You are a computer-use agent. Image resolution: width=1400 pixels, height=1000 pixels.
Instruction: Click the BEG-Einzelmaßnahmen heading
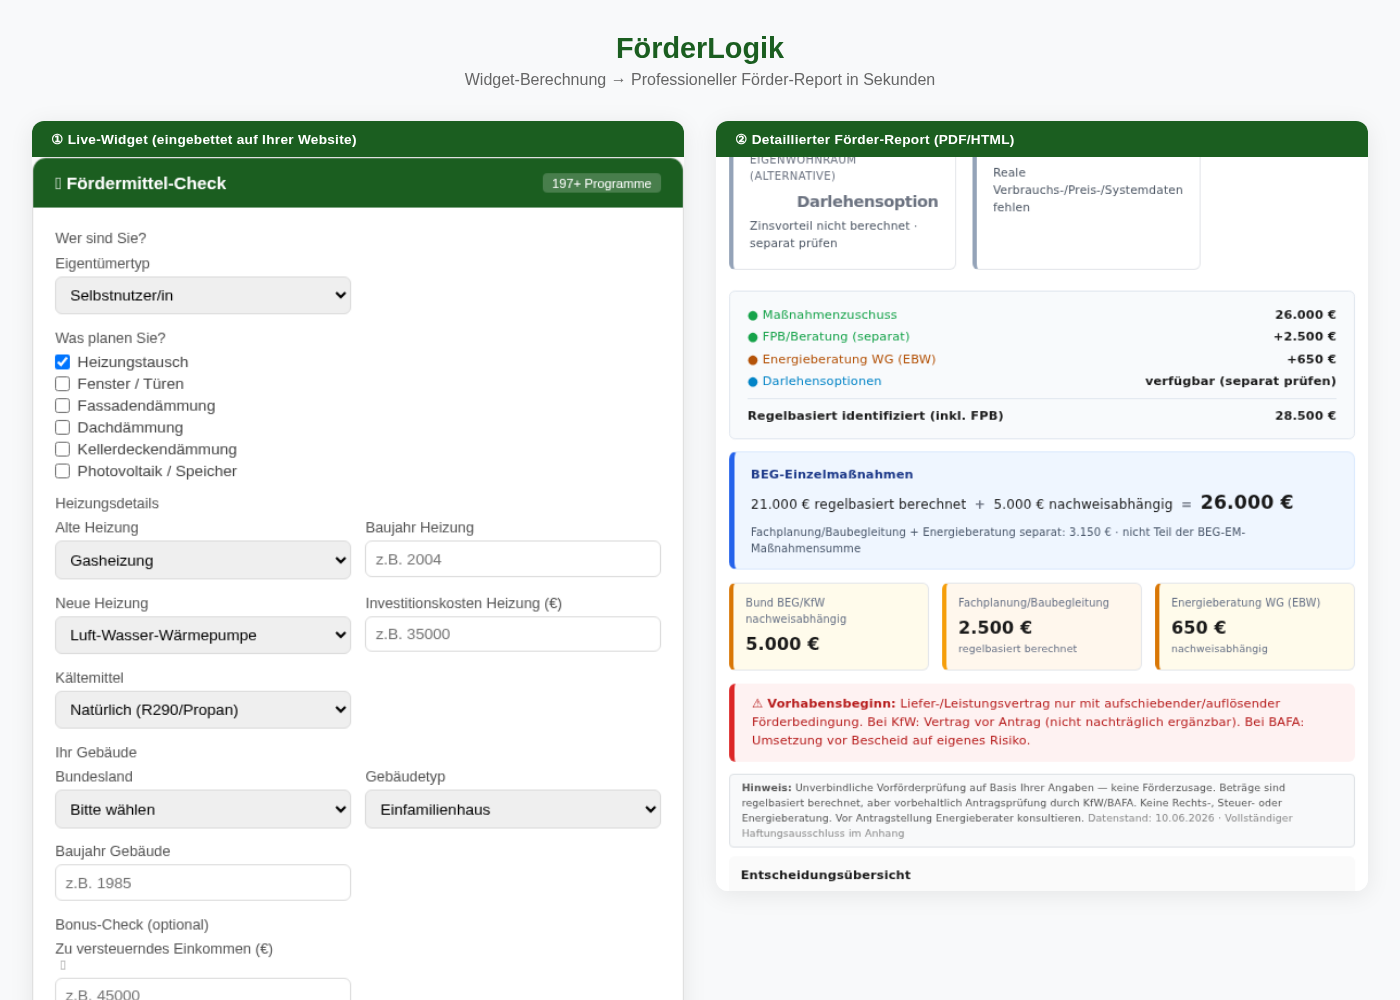(832, 475)
